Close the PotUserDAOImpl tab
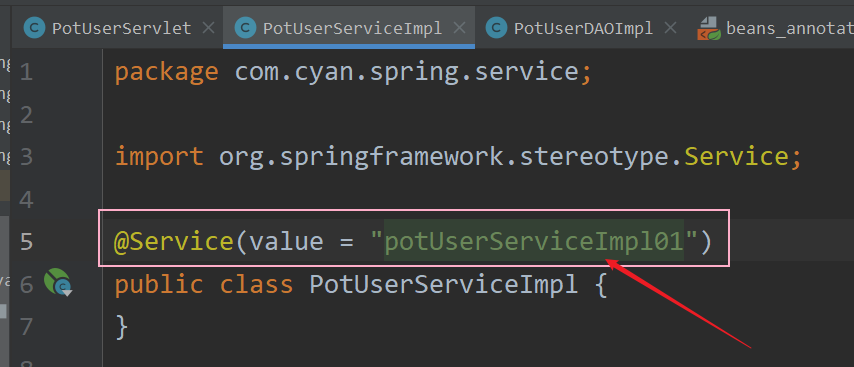The width and height of the screenshot is (854, 367). 670,28
